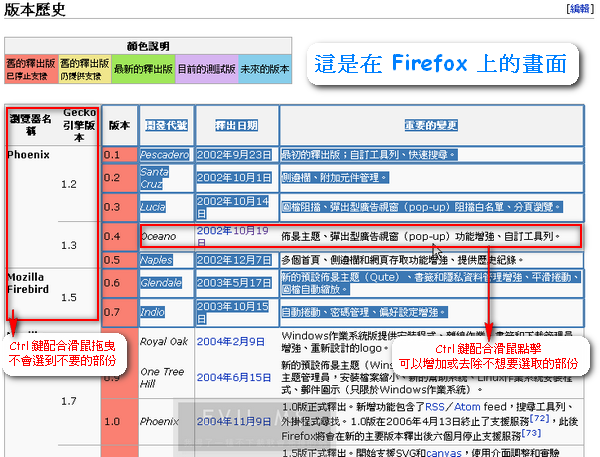Click the 版本歷史 section heading
Viewport: 600px width, 457px height.
click(35, 10)
